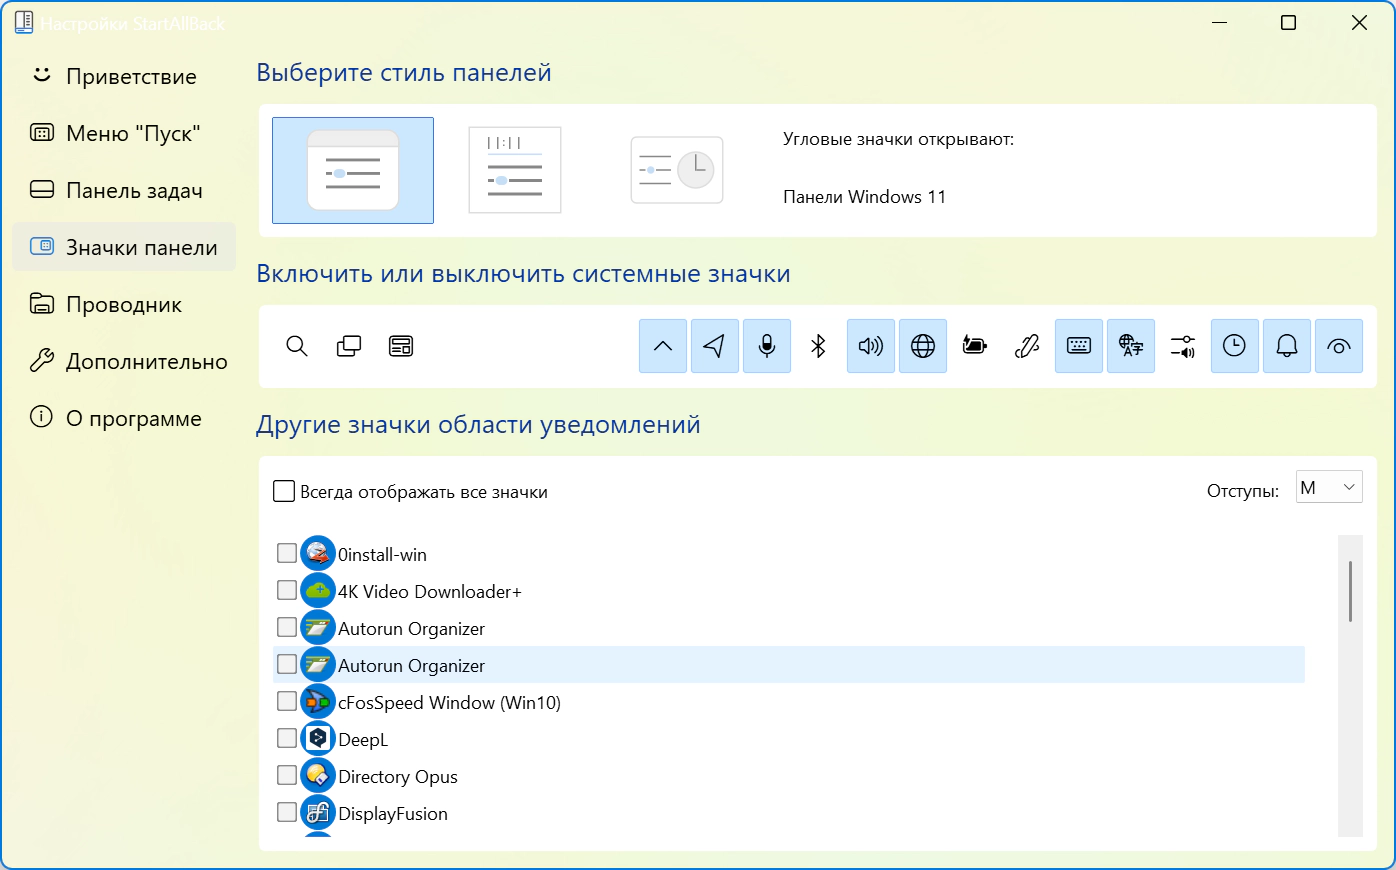Screen dimensions: 1396x870
Task: Toggle the show desktop eye icon
Action: [x=1339, y=346]
